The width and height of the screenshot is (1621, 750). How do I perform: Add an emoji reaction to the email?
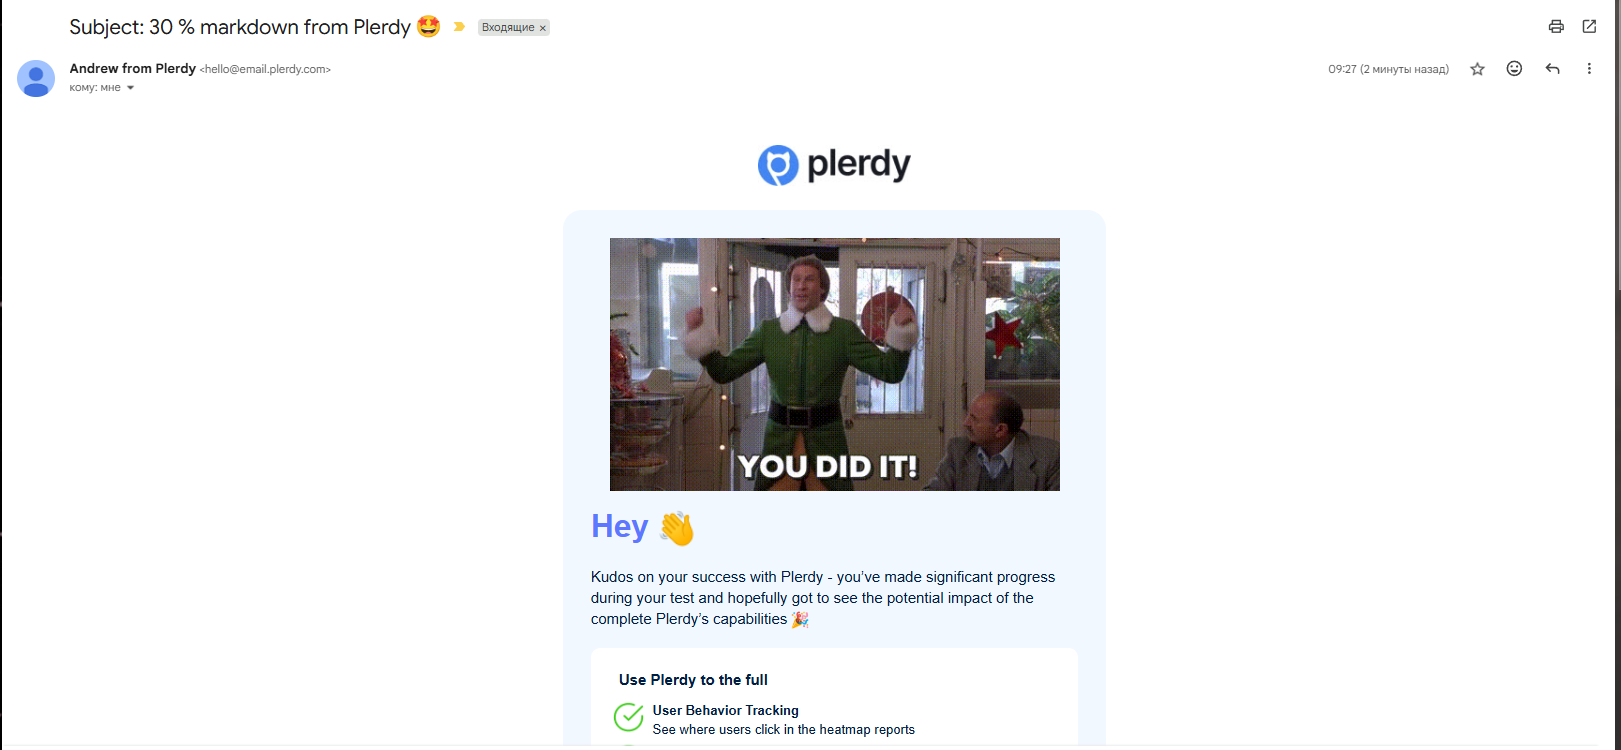1514,69
